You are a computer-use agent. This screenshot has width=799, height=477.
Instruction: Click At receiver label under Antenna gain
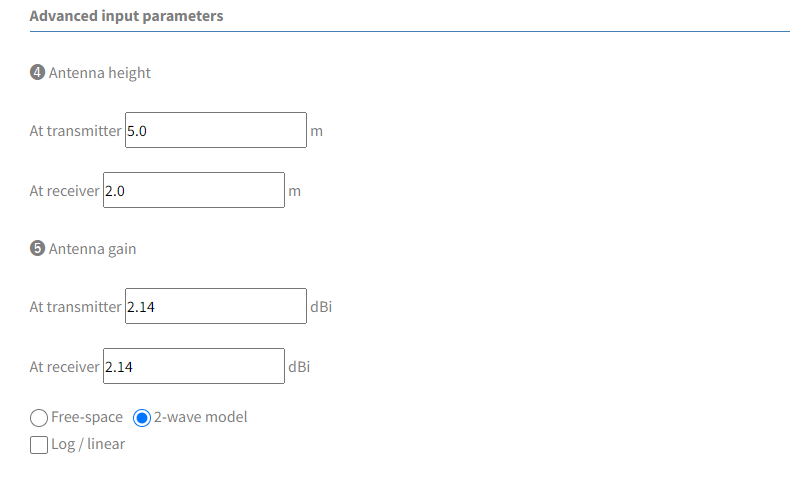click(x=64, y=367)
